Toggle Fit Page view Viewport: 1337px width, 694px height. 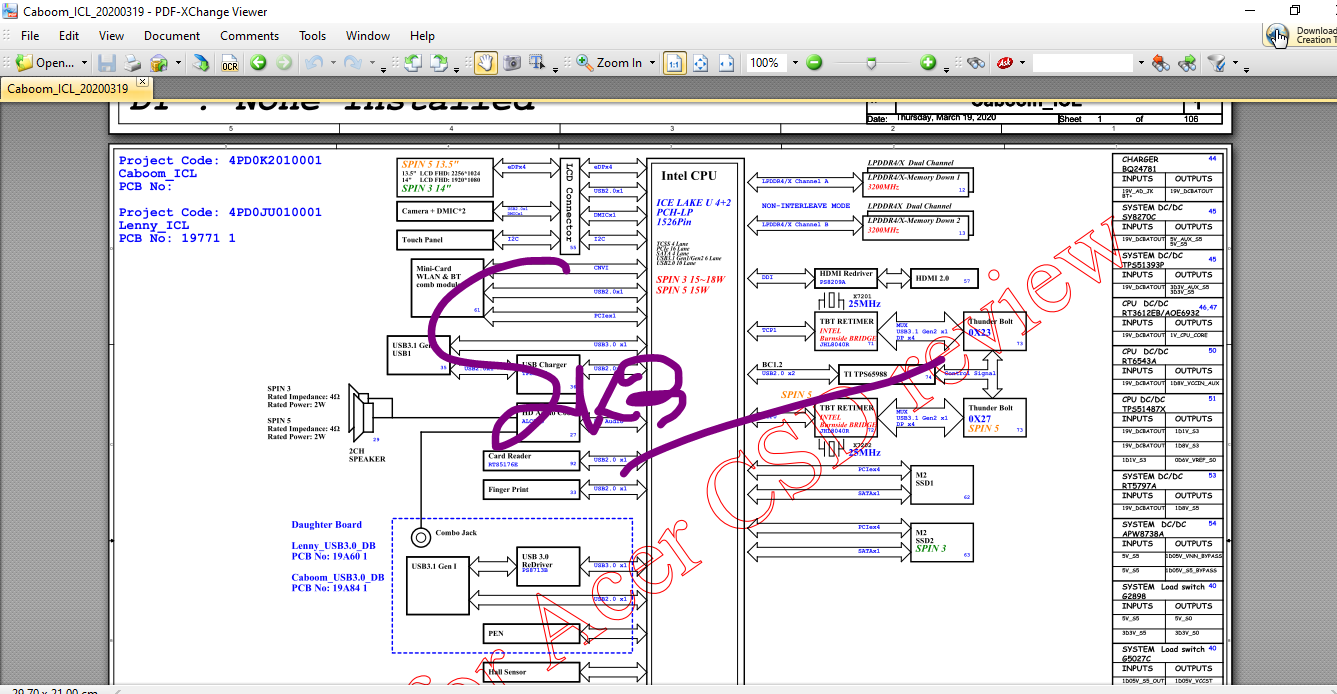(701, 63)
